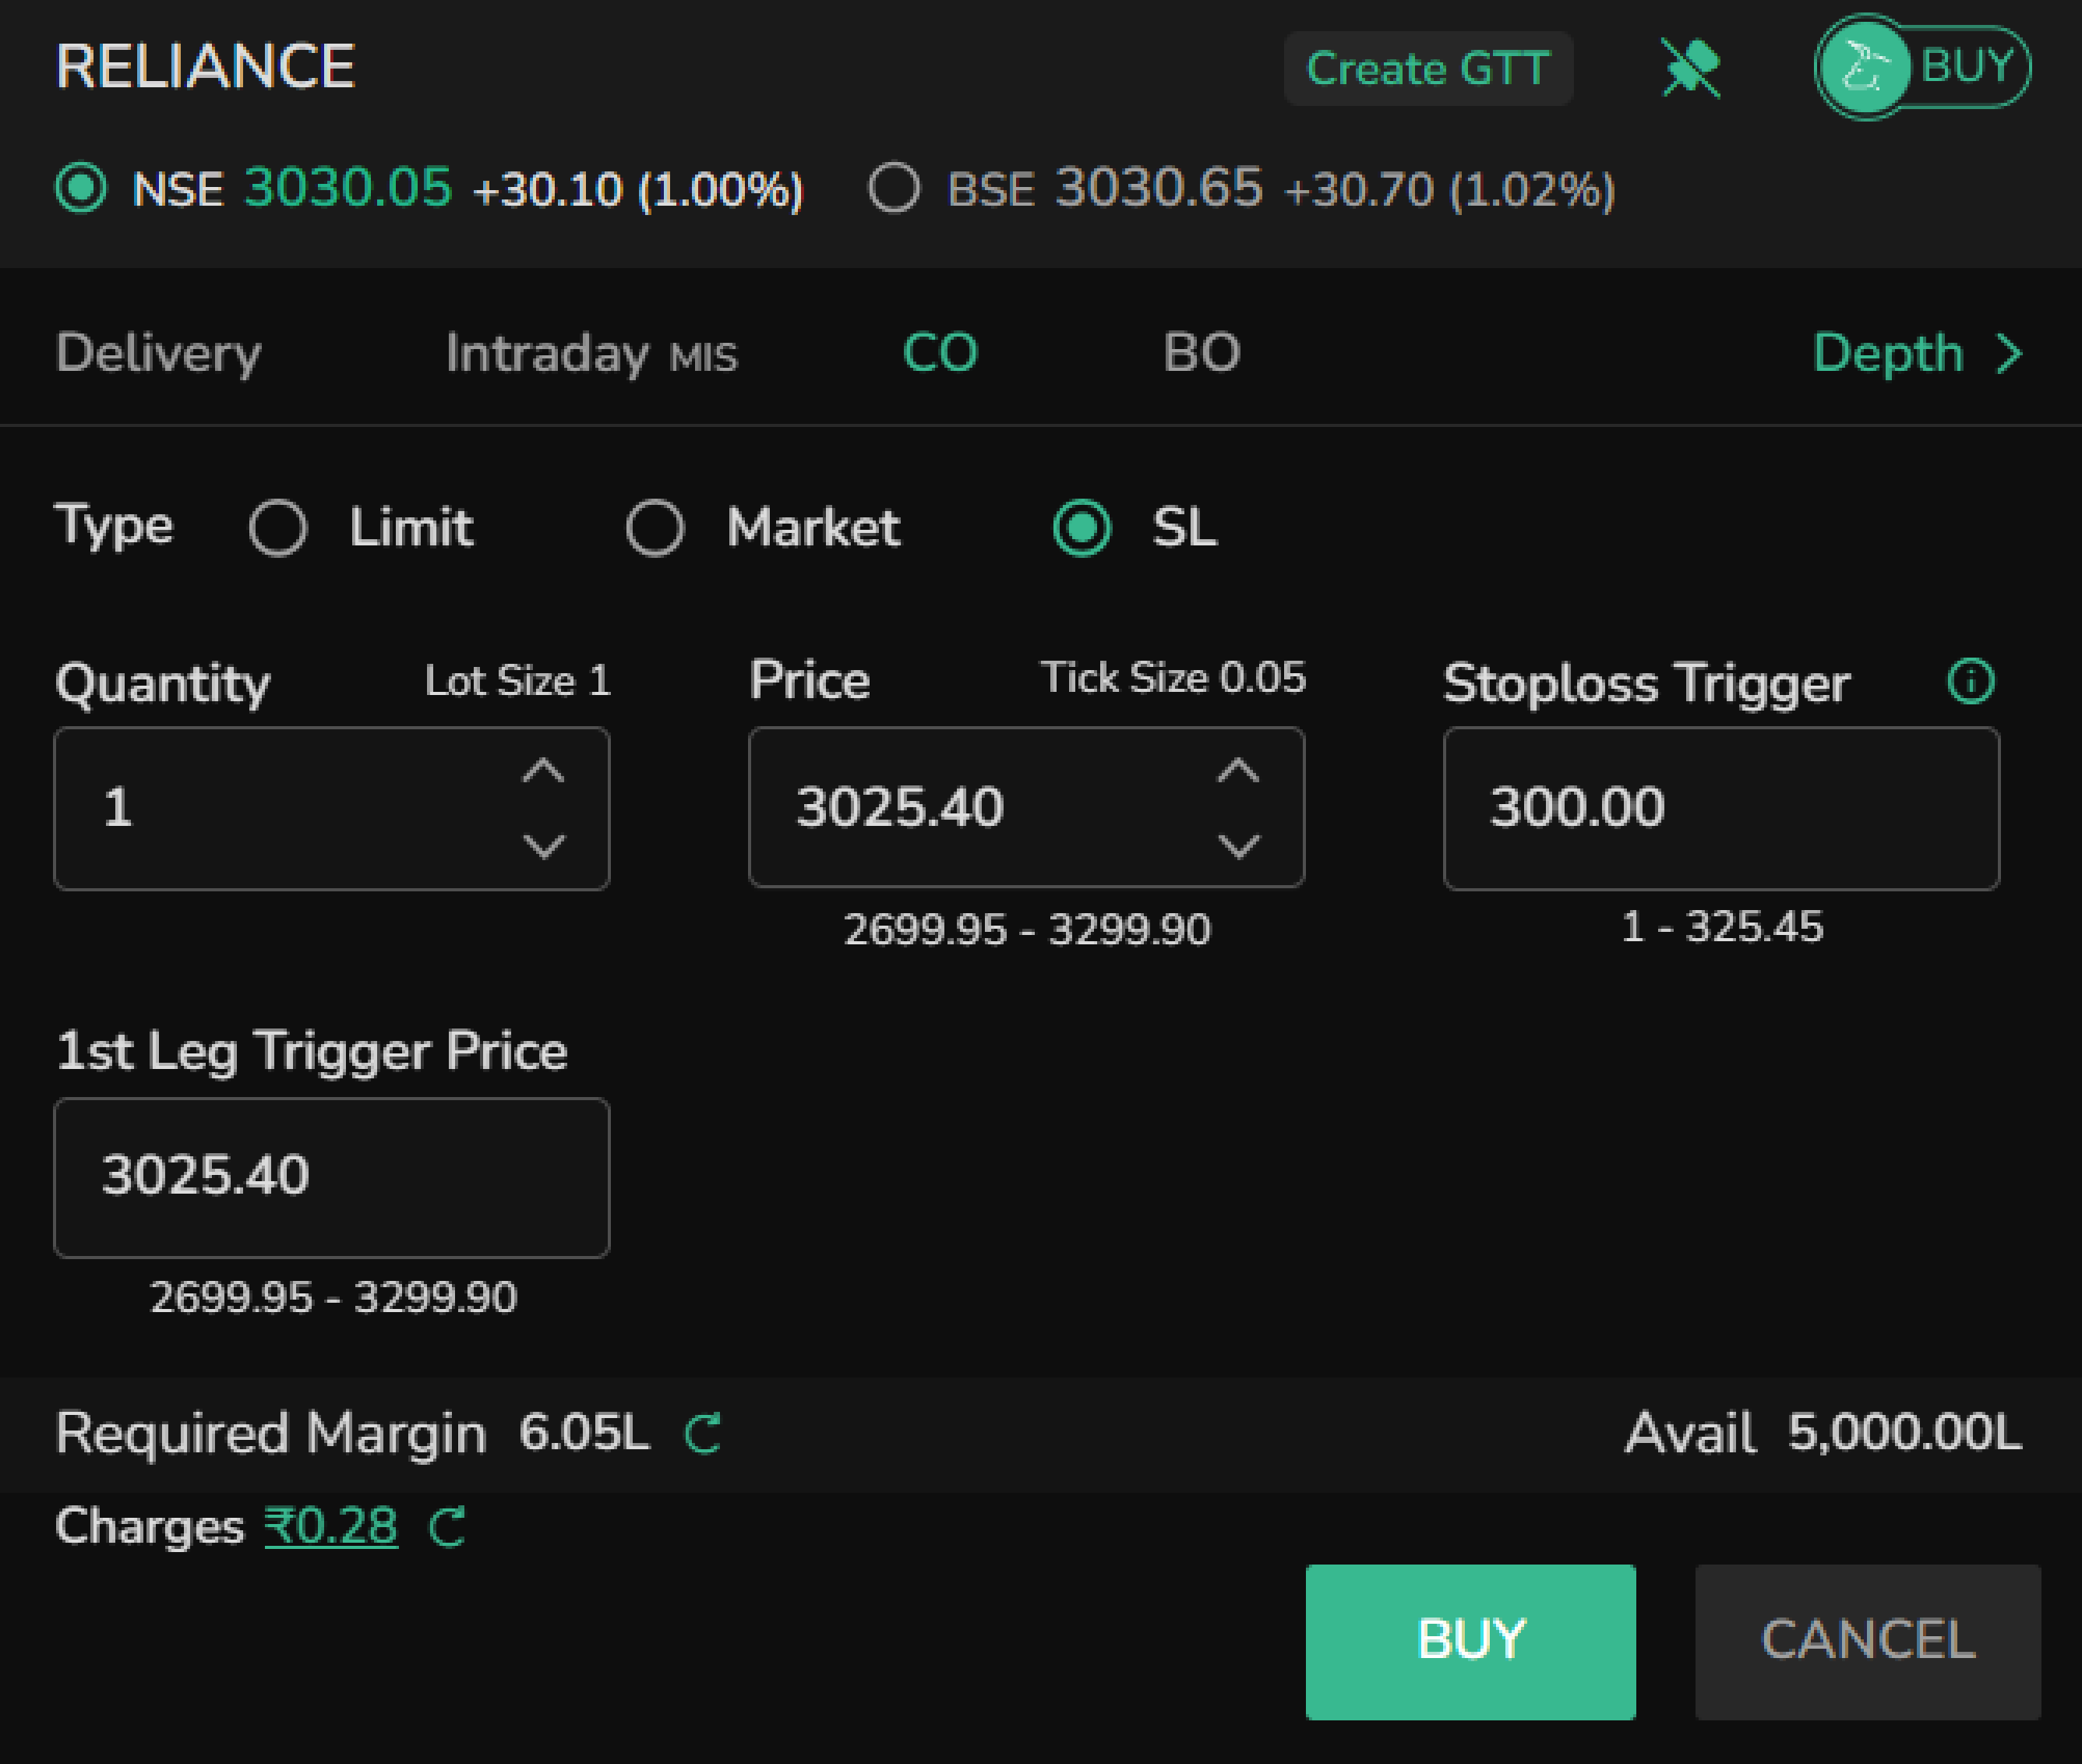This screenshot has height=1764, width=2082.
Task: Select the BSE exchange radio button
Action: [894, 188]
